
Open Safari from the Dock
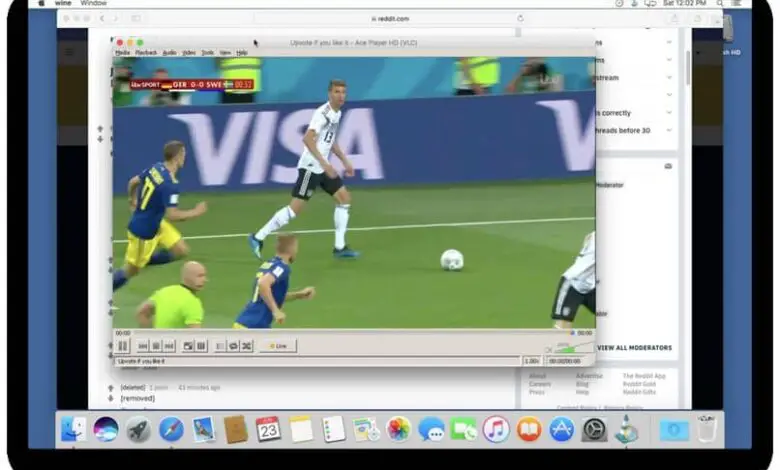[171, 429]
